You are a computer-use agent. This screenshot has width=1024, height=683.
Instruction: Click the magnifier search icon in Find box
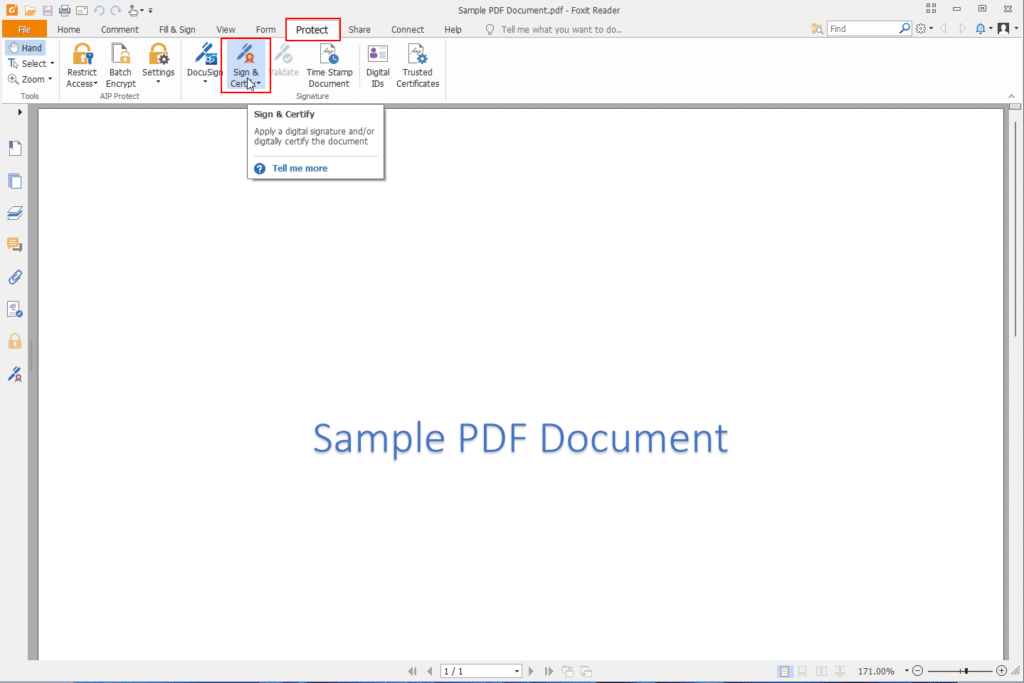[x=904, y=29]
